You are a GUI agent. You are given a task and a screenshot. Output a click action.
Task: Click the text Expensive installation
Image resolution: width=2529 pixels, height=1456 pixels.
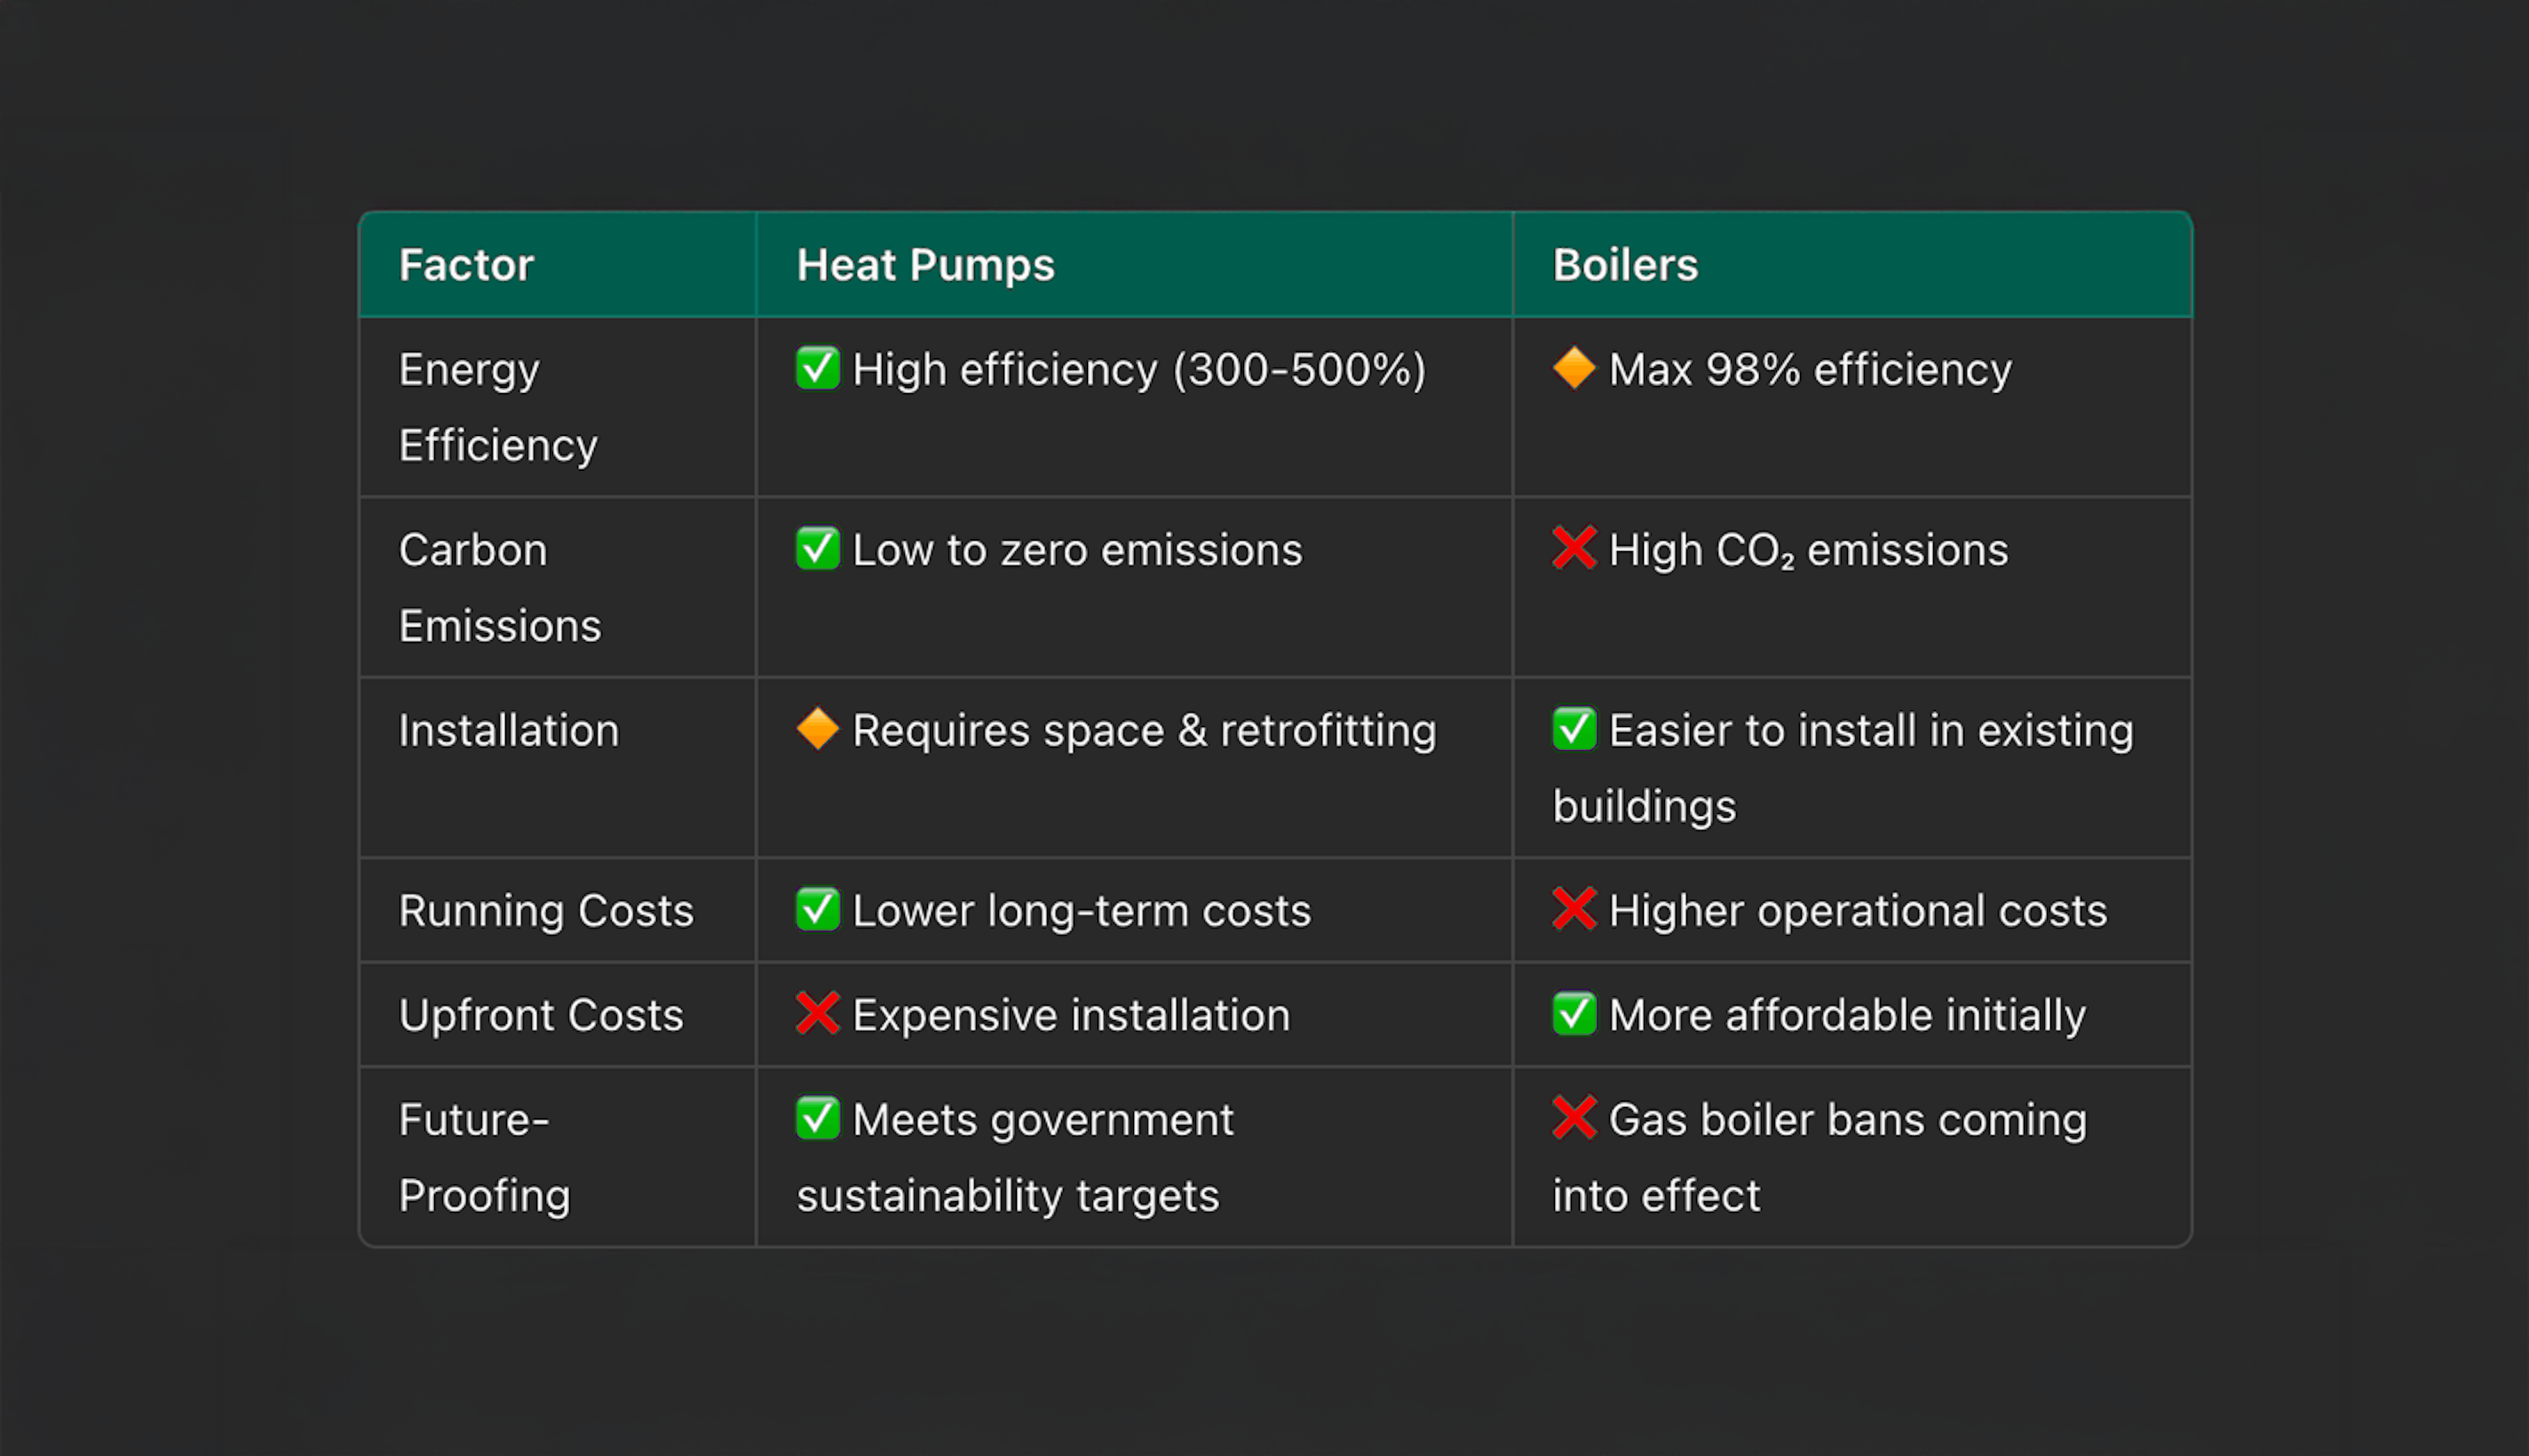point(1071,1015)
